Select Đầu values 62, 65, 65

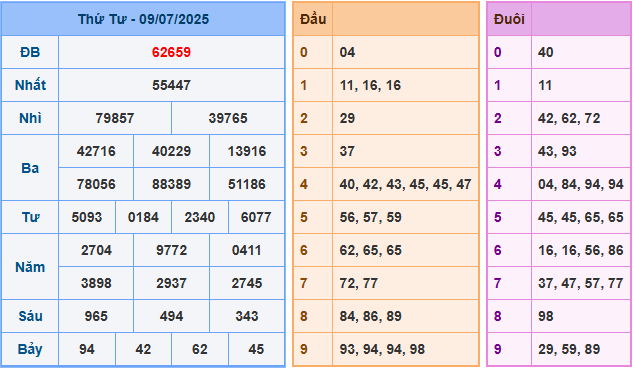[x=371, y=251]
